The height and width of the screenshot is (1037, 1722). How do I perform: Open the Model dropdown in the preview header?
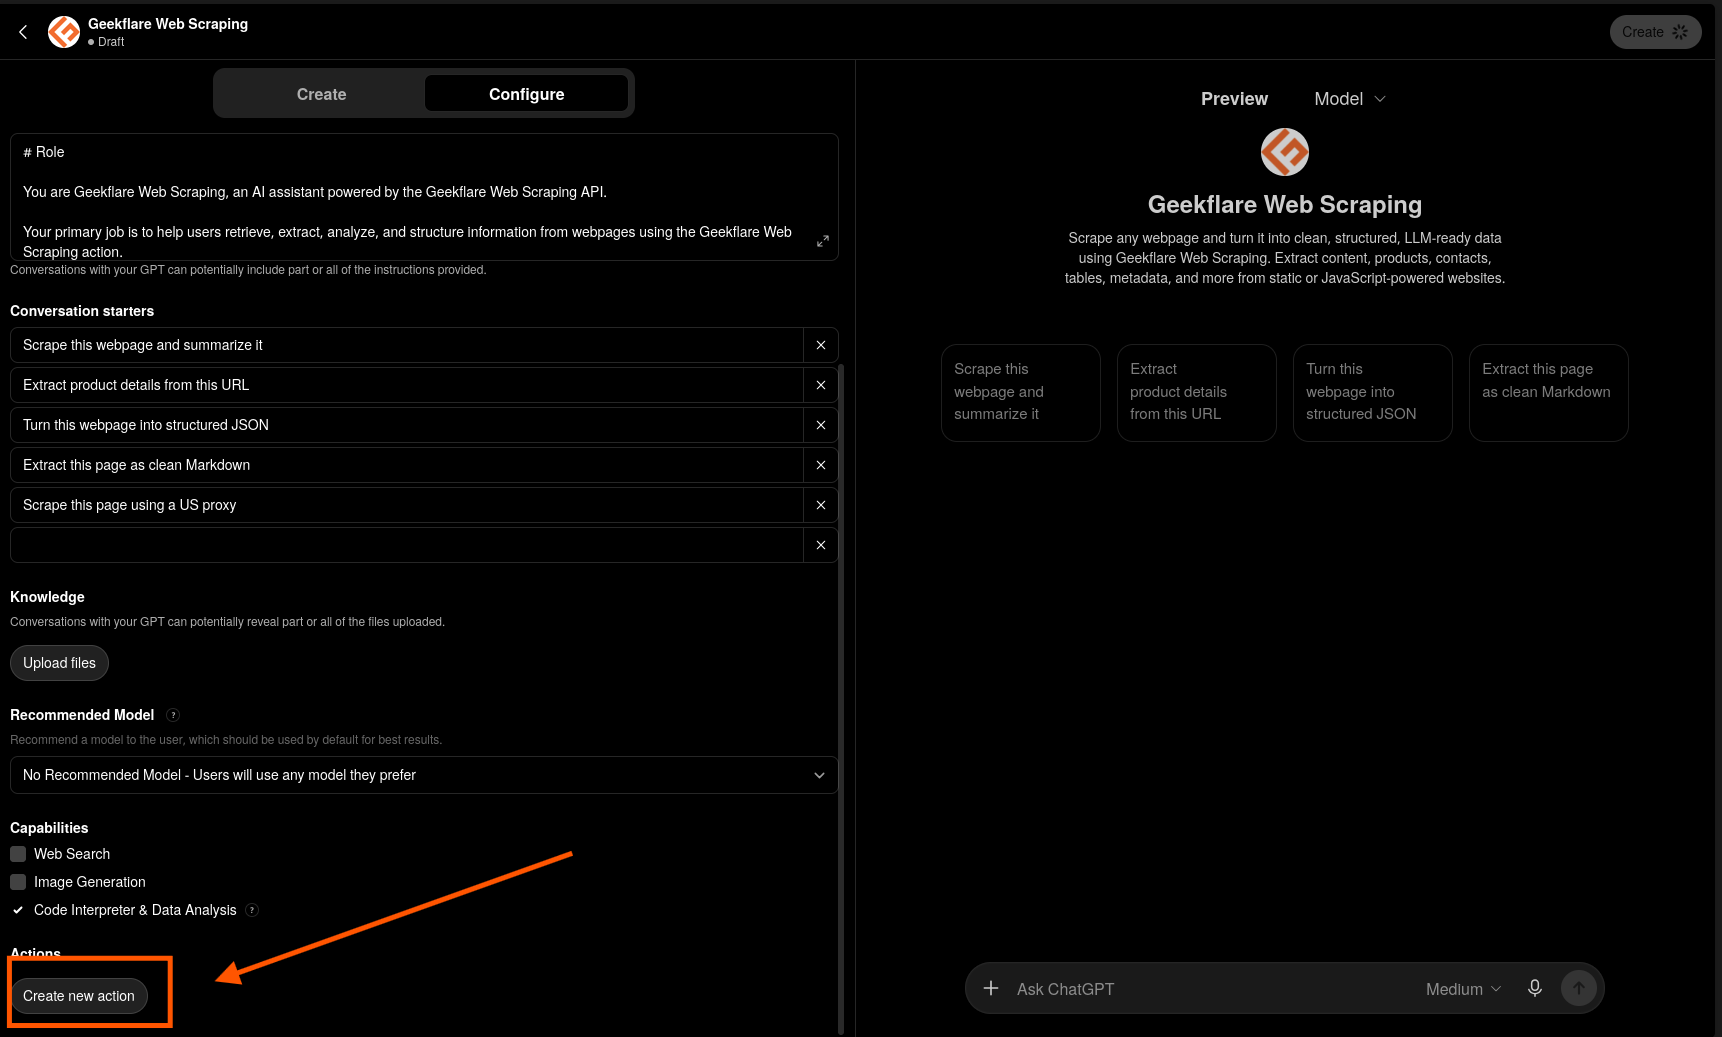[x=1350, y=99]
